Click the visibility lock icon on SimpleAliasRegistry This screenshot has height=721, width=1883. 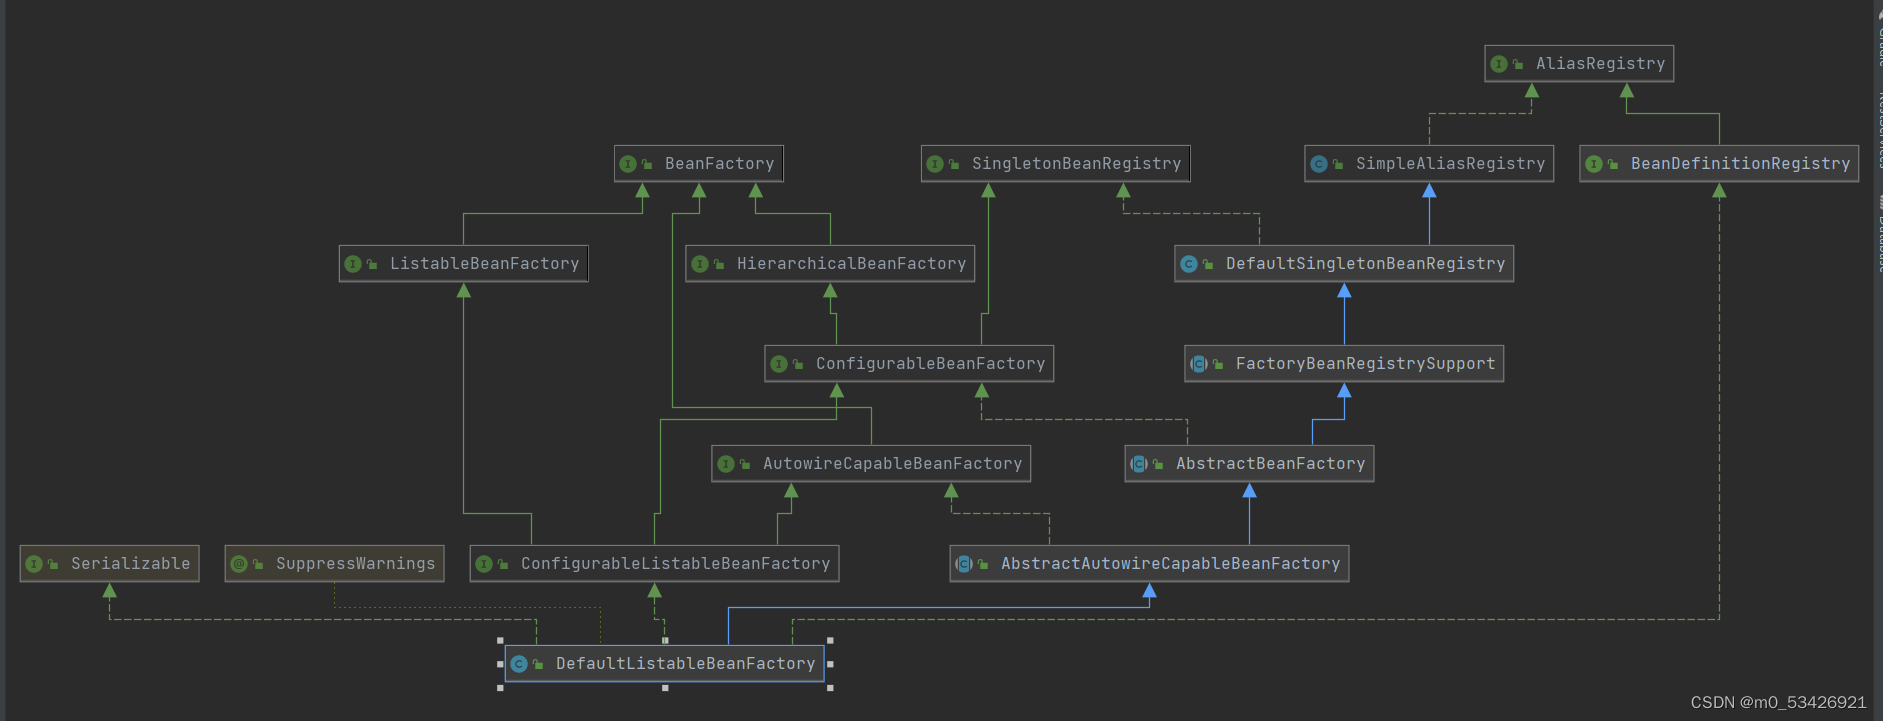[x=1338, y=165]
